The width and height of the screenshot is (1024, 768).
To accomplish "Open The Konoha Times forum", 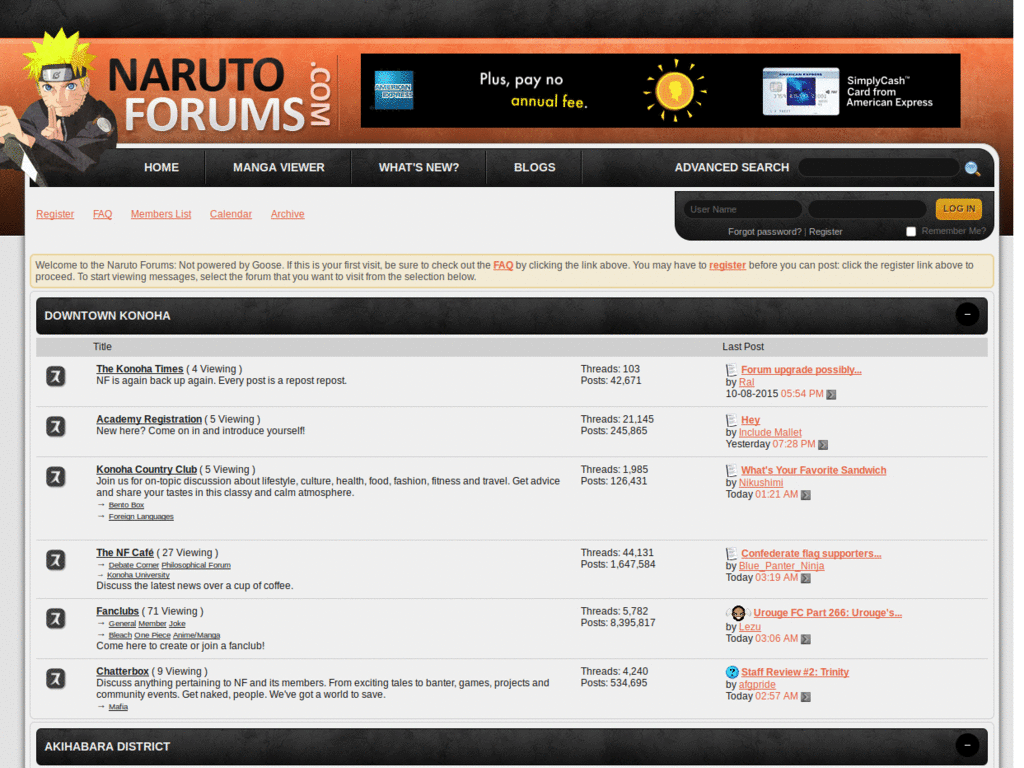I will click(140, 369).
